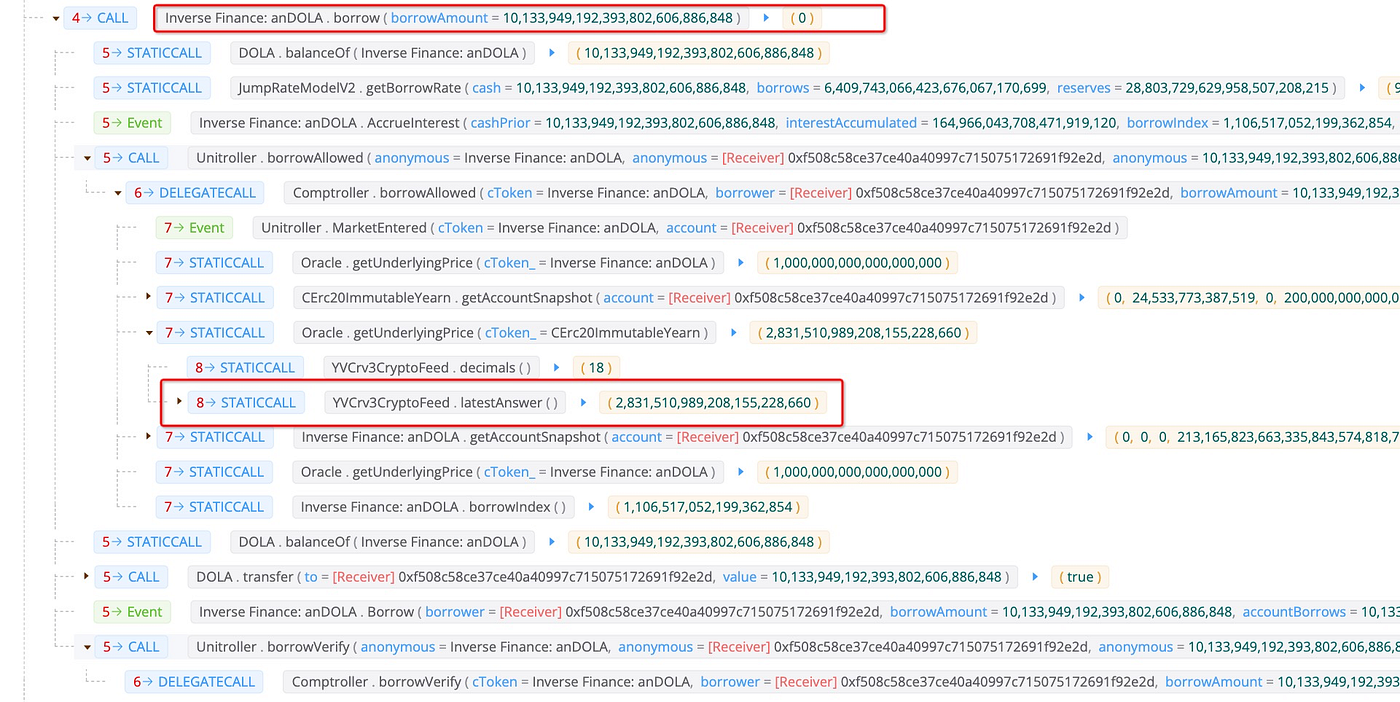Click the latestAnswer output 2,831,510,989,208,155,228,660
Viewport: 1400px width, 702px height.
pos(713,403)
